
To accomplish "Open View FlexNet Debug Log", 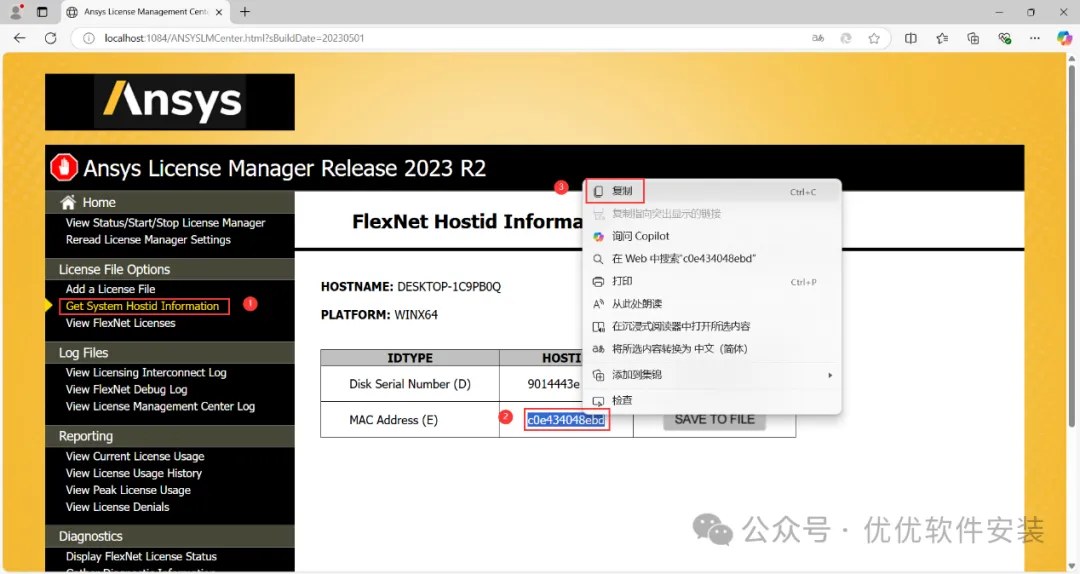I will click(x=126, y=390).
